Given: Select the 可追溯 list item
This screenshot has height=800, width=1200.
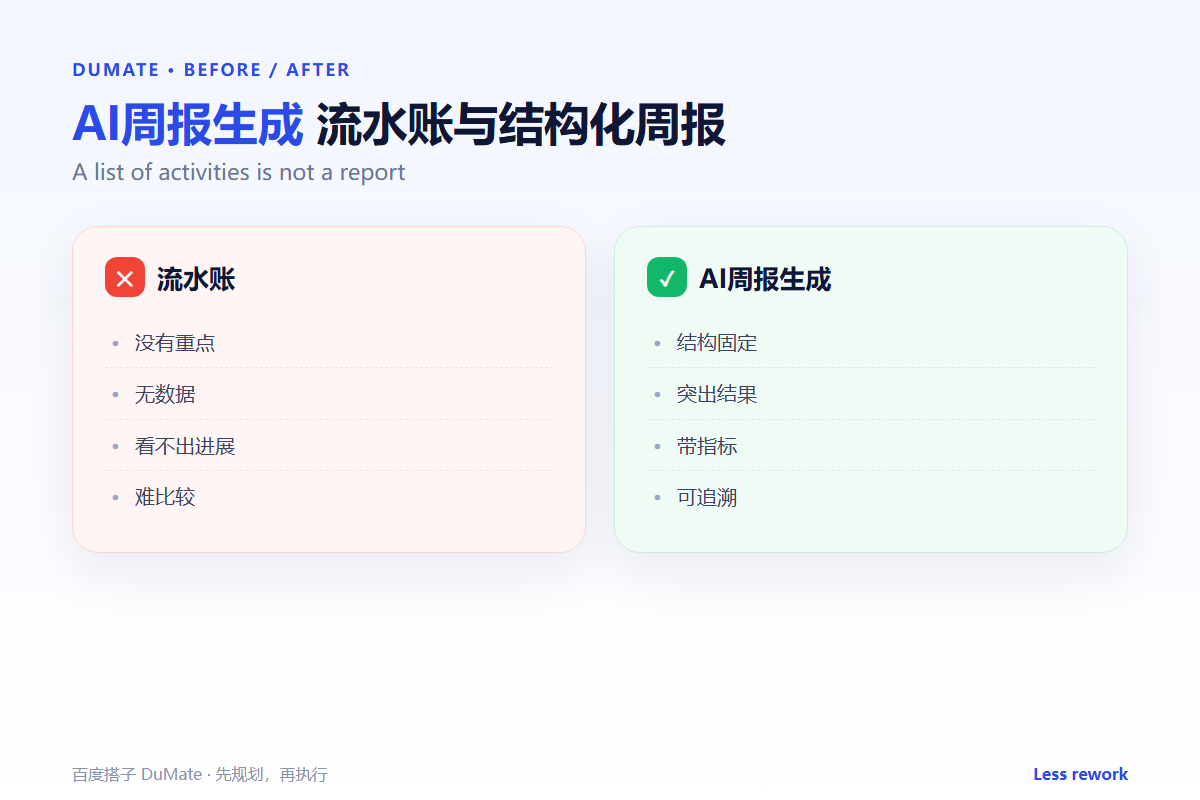Looking at the screenshot, I should [x=871, y=497].
